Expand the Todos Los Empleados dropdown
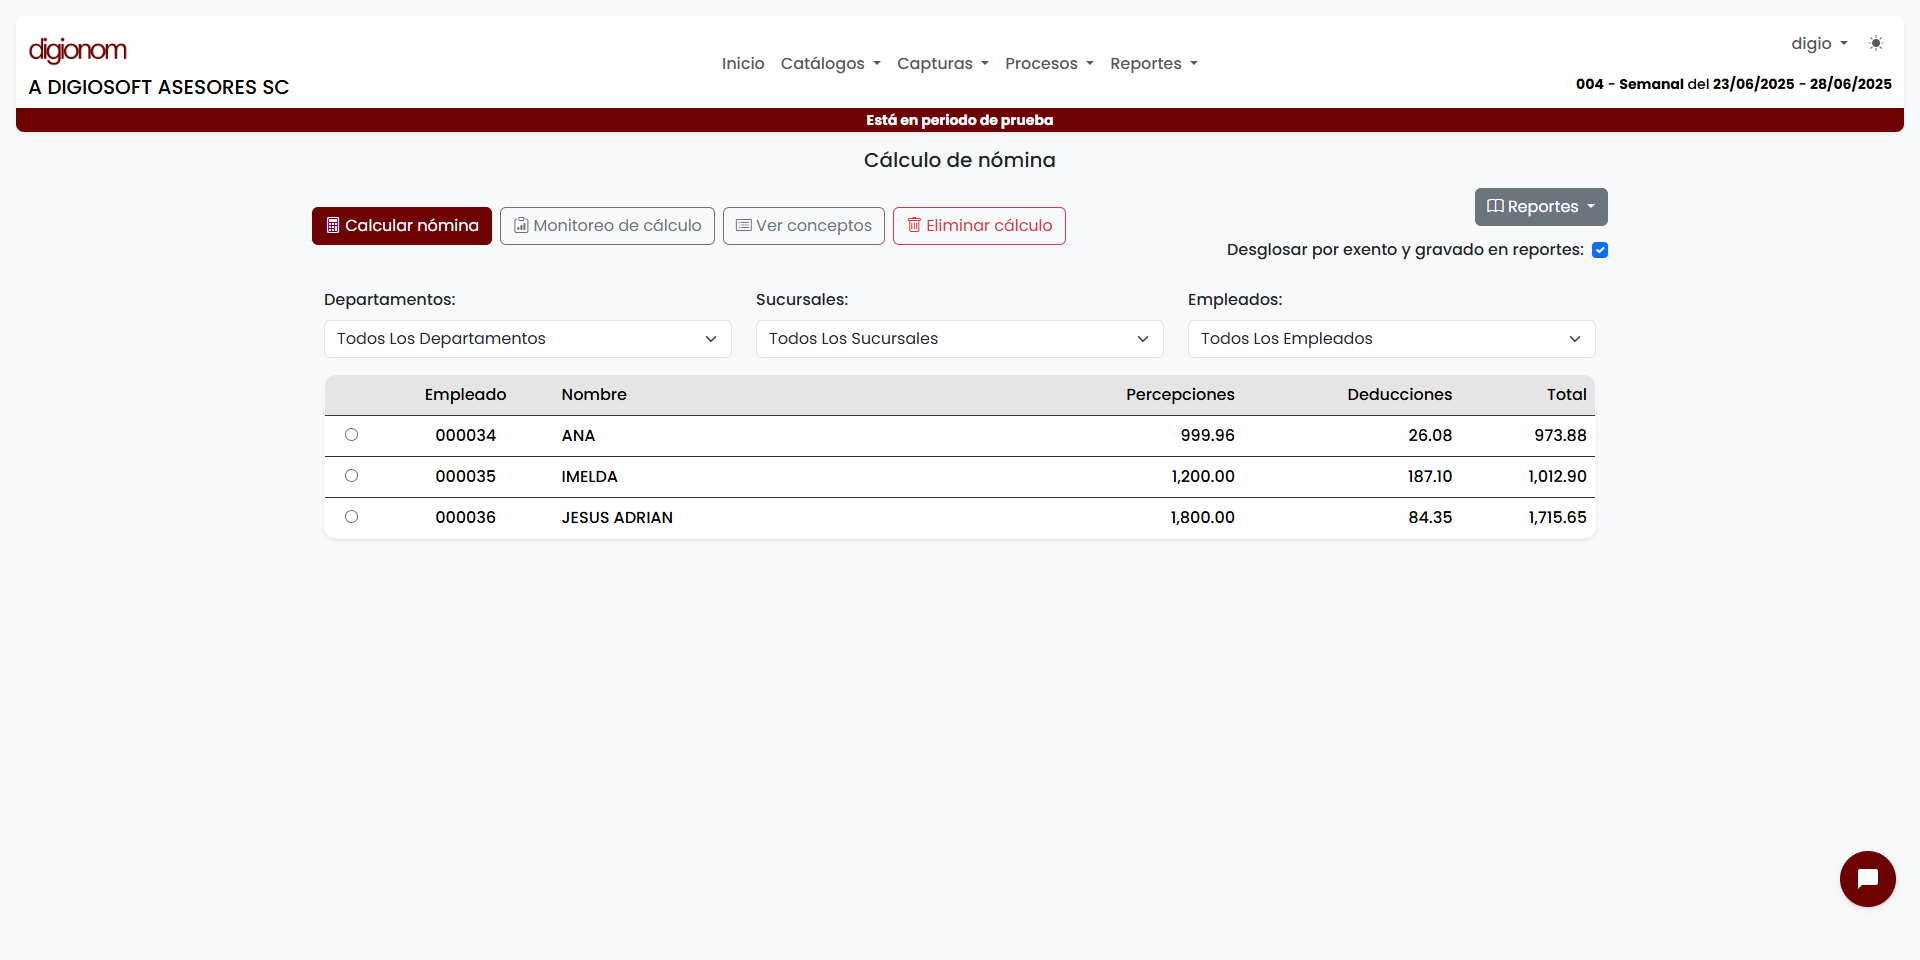 pyautogui.click(x=1391, y=339)
